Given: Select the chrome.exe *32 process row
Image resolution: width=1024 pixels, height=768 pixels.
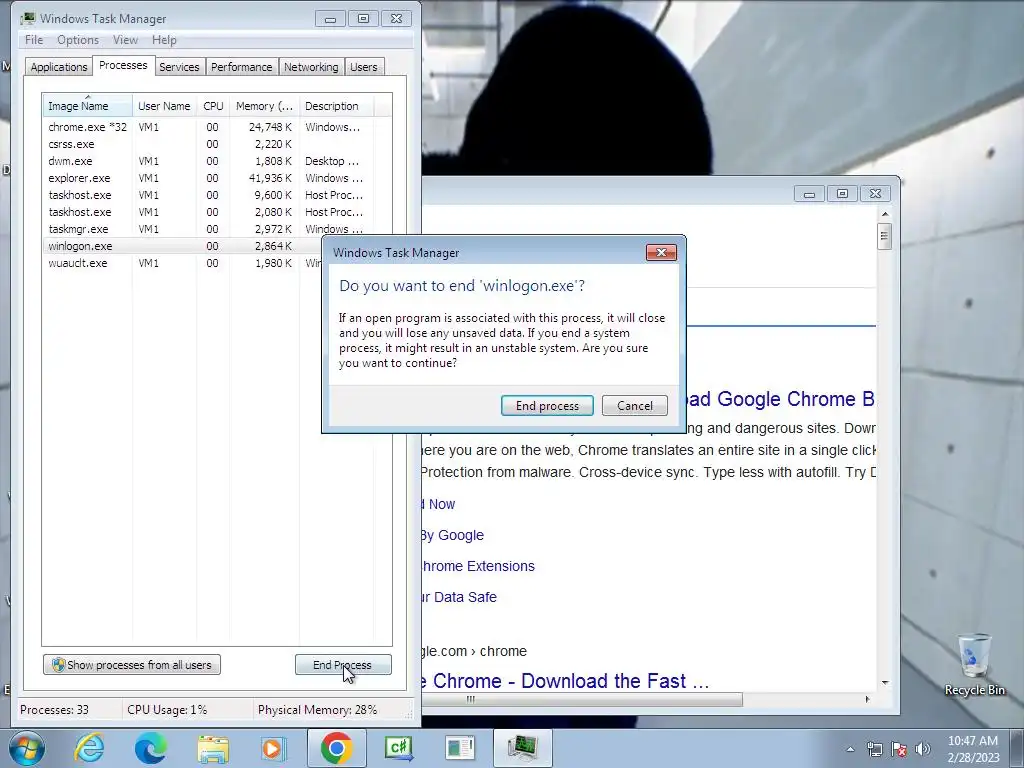Looking at the screenshot, I should point(217,127).
